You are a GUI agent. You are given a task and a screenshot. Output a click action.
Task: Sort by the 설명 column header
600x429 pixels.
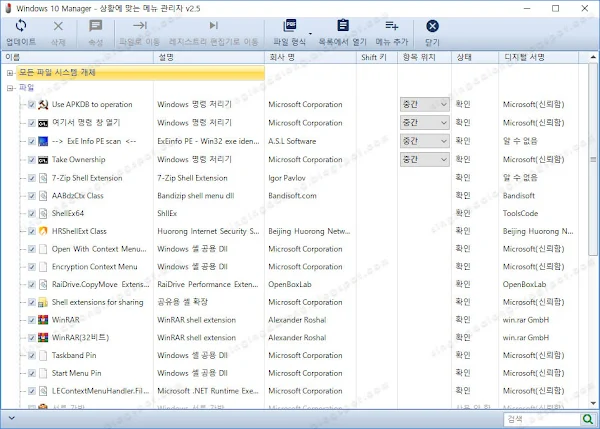click(209, 57)
